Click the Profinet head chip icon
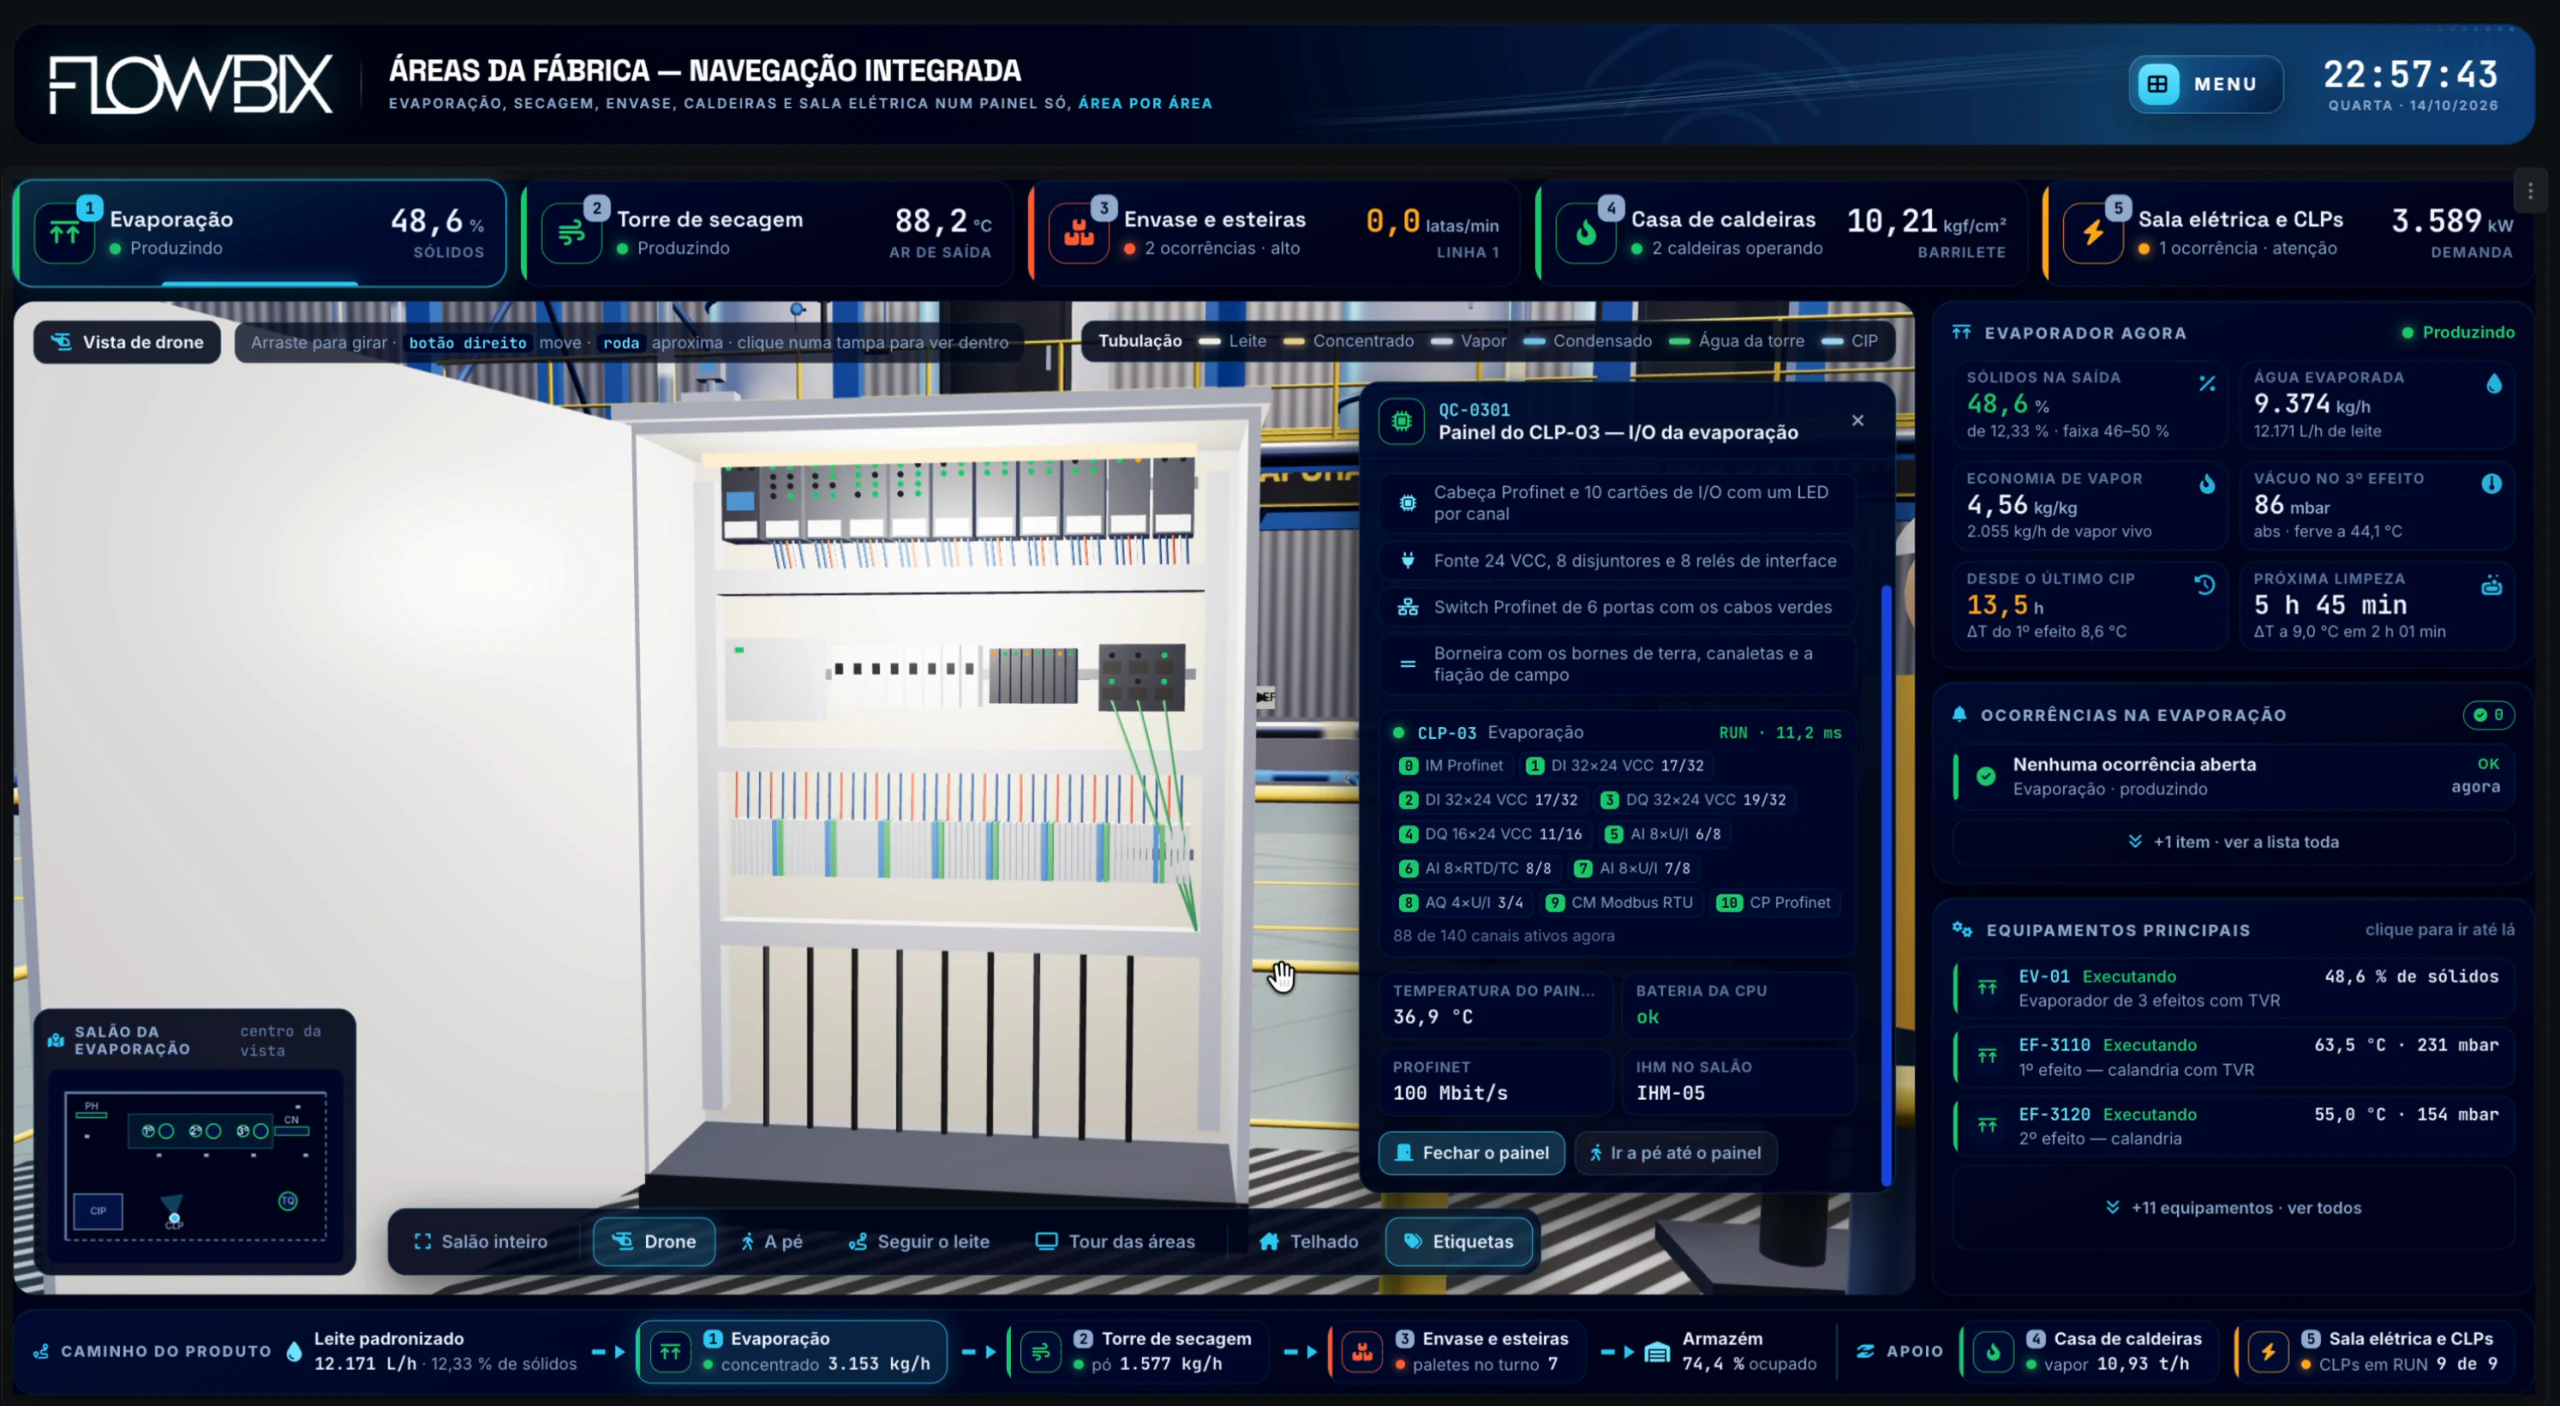 pyautogui.click(x=1408, y=503)
